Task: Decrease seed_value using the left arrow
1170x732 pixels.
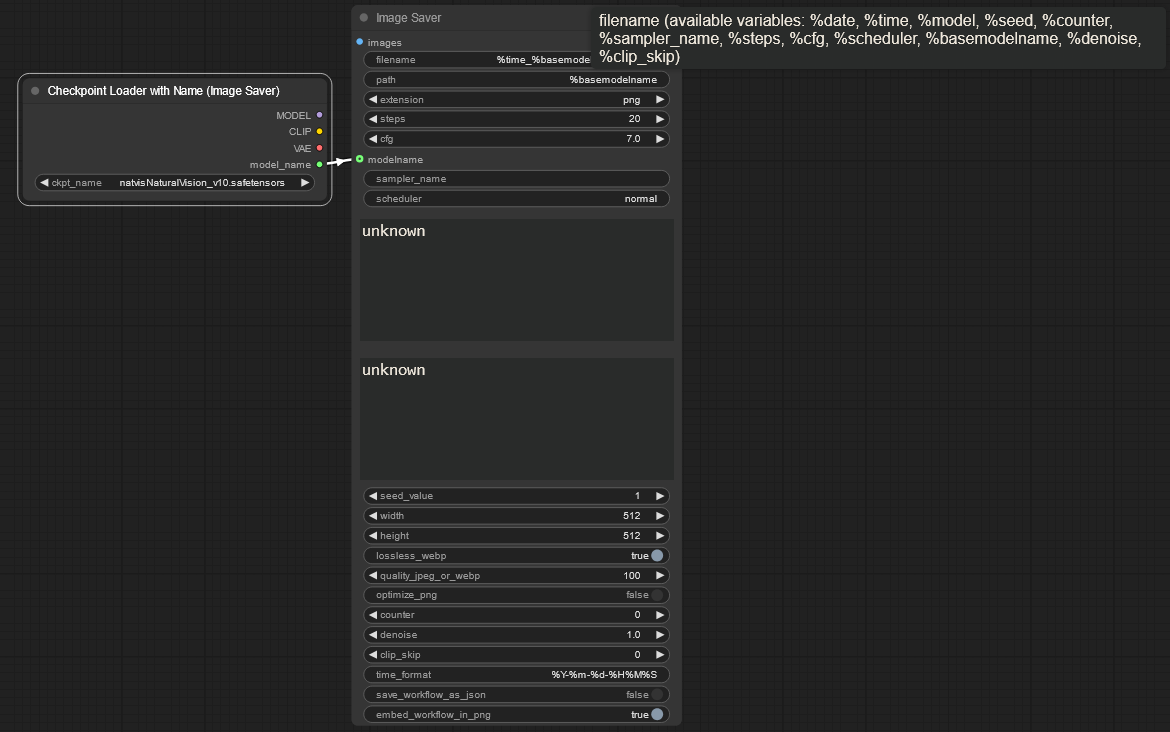Action: point(373,495)
